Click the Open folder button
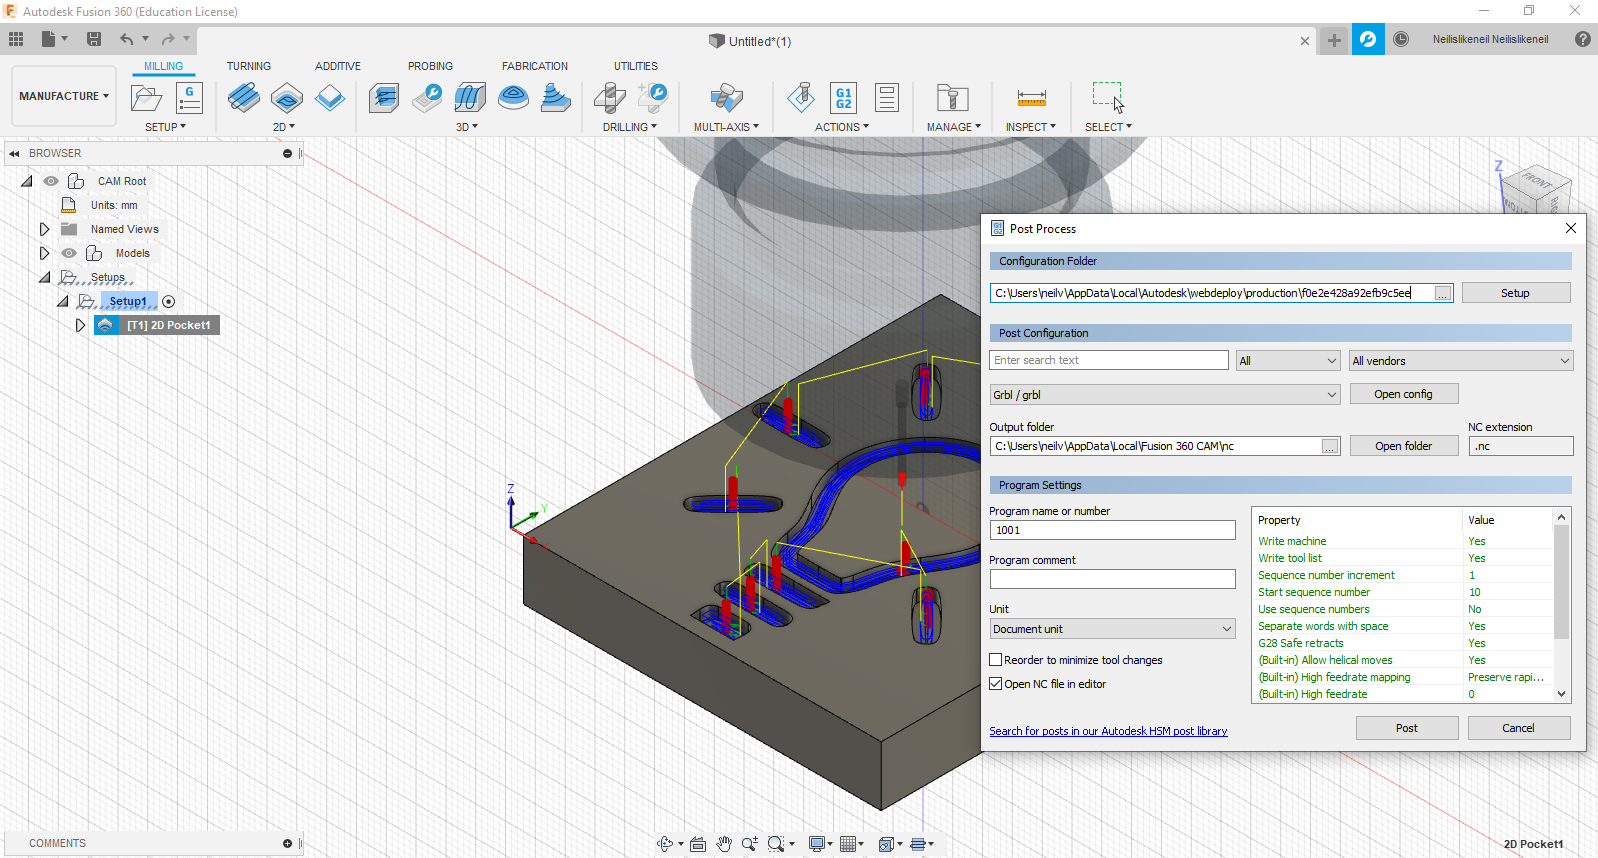Viewport: 1598px width, 858px height. [1403, 446]
